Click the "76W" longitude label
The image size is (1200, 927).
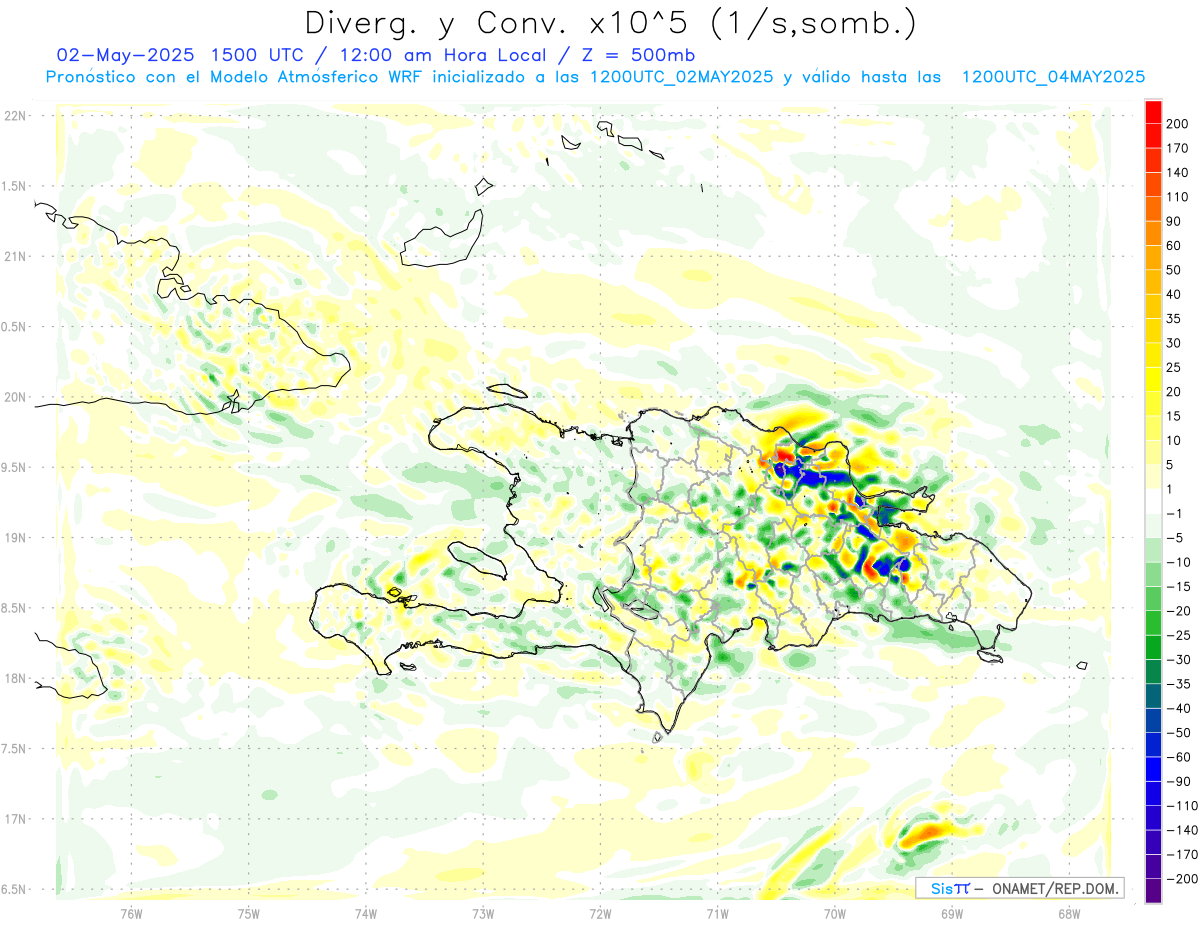point(131,914)
